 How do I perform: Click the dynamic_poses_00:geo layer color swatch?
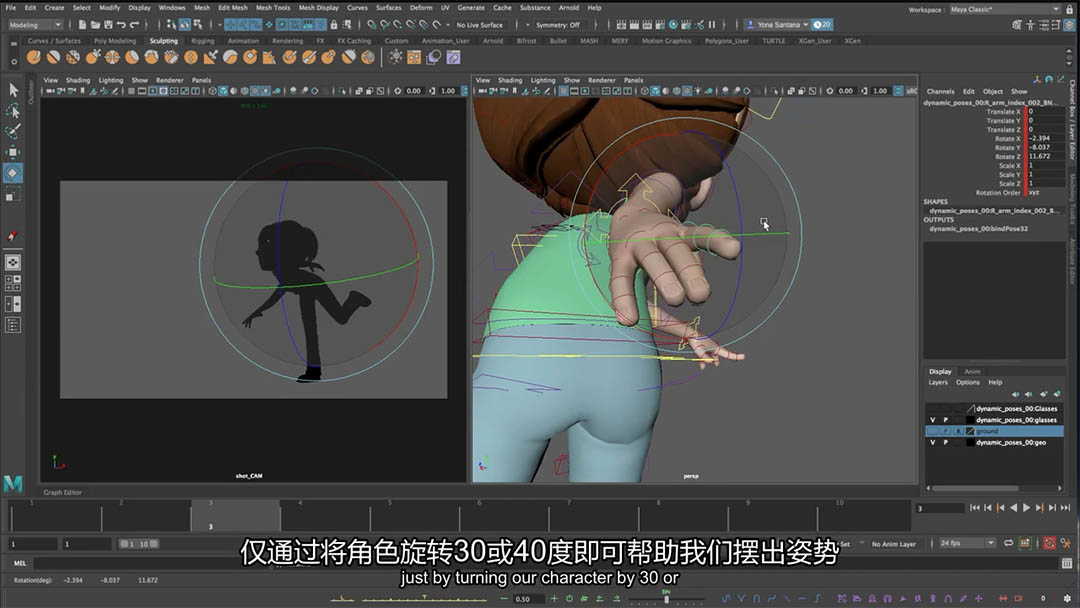point(970,443)
